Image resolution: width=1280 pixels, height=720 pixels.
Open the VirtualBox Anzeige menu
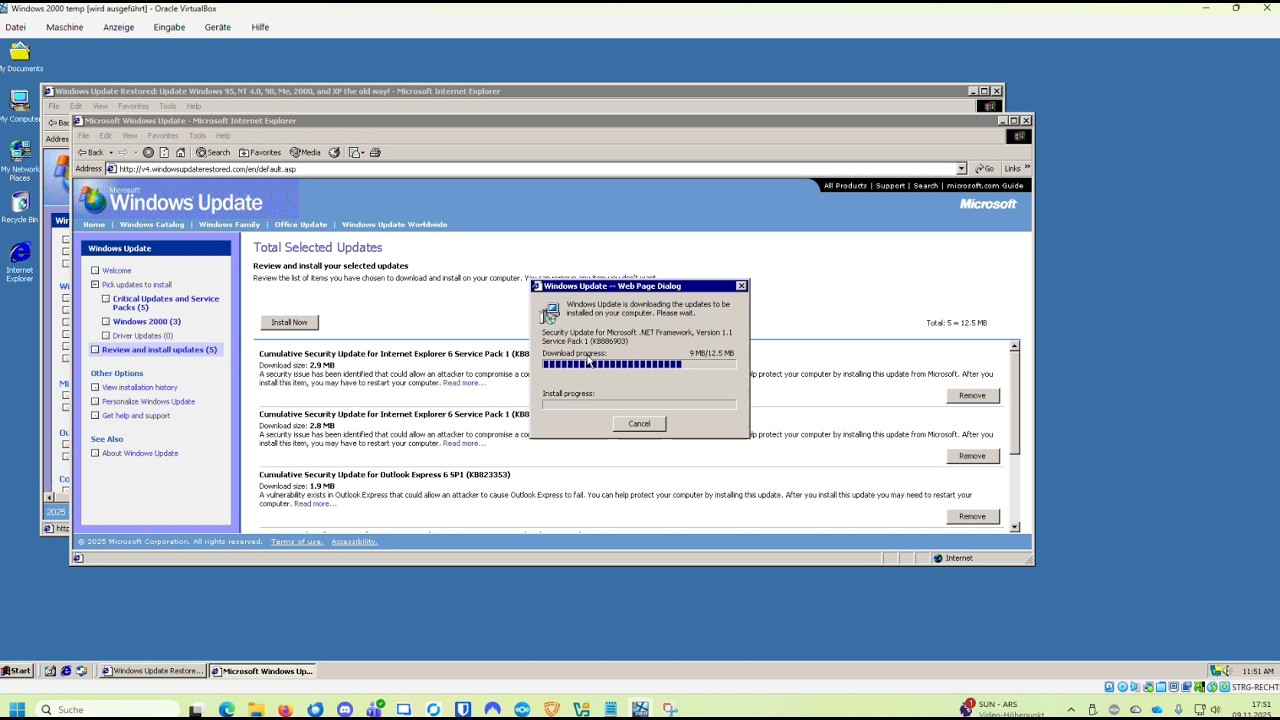tap(118, 27)
